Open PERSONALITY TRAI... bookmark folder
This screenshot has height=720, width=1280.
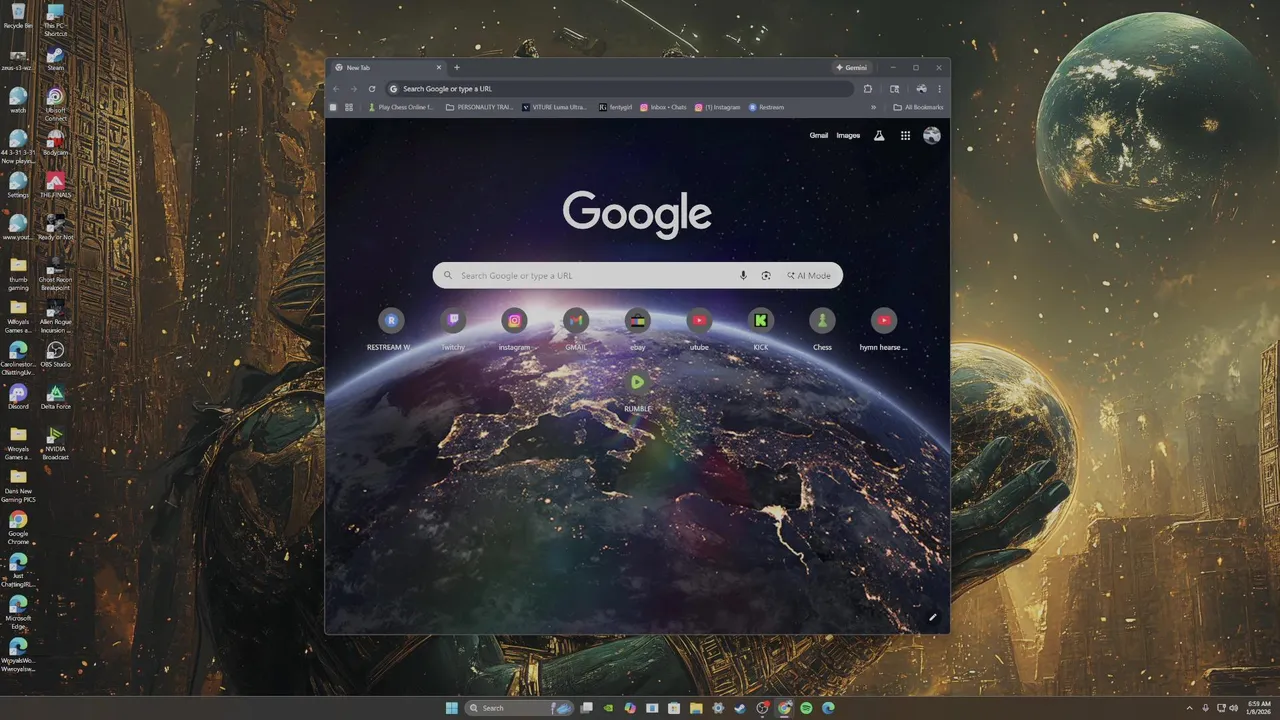[480, 107]
